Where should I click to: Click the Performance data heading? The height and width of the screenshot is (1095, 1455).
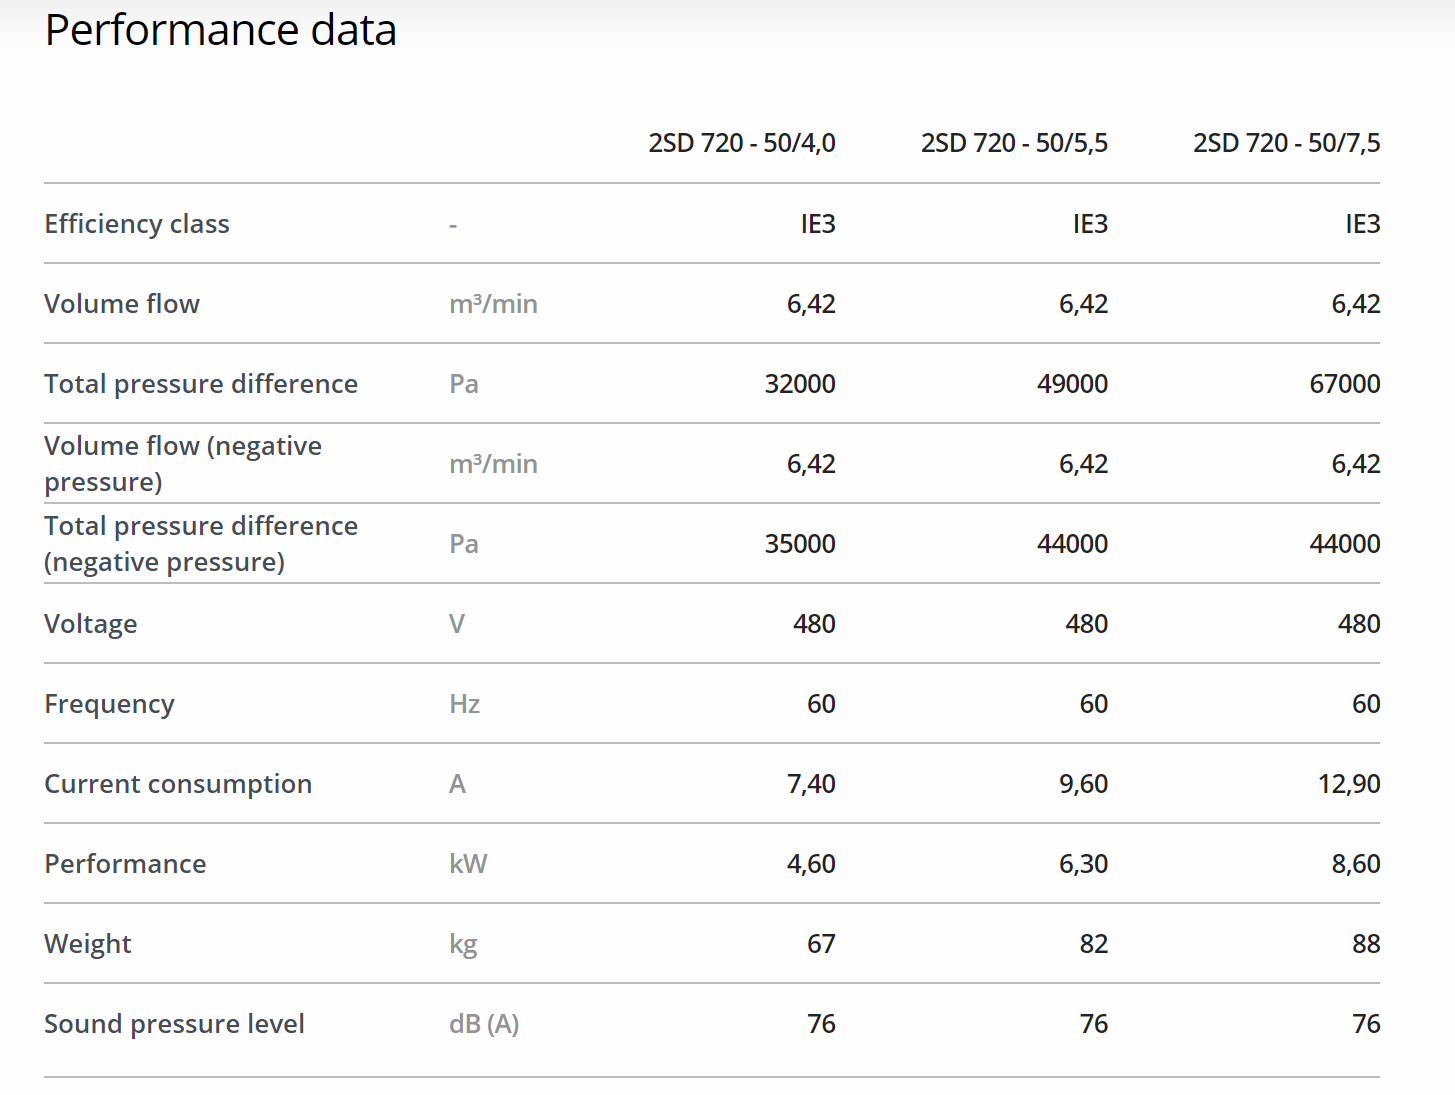pos(221,30)
